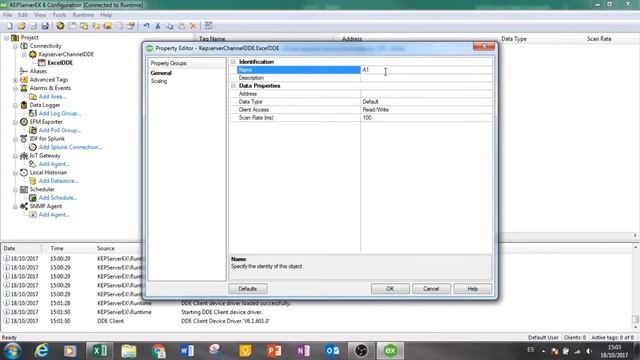Click the Save As disk icon in toolbar

pyautogui.click(x=45, y=26)
